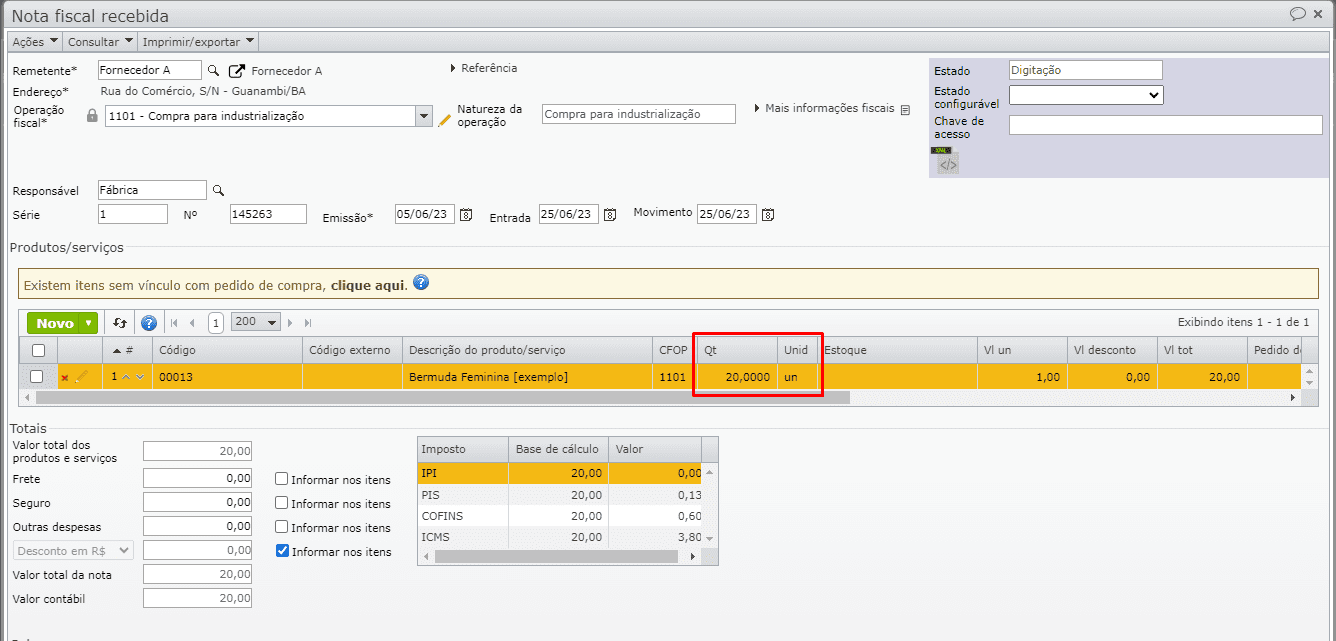Check Informar nos itens for Outras despesas

(x=282, y=527)
